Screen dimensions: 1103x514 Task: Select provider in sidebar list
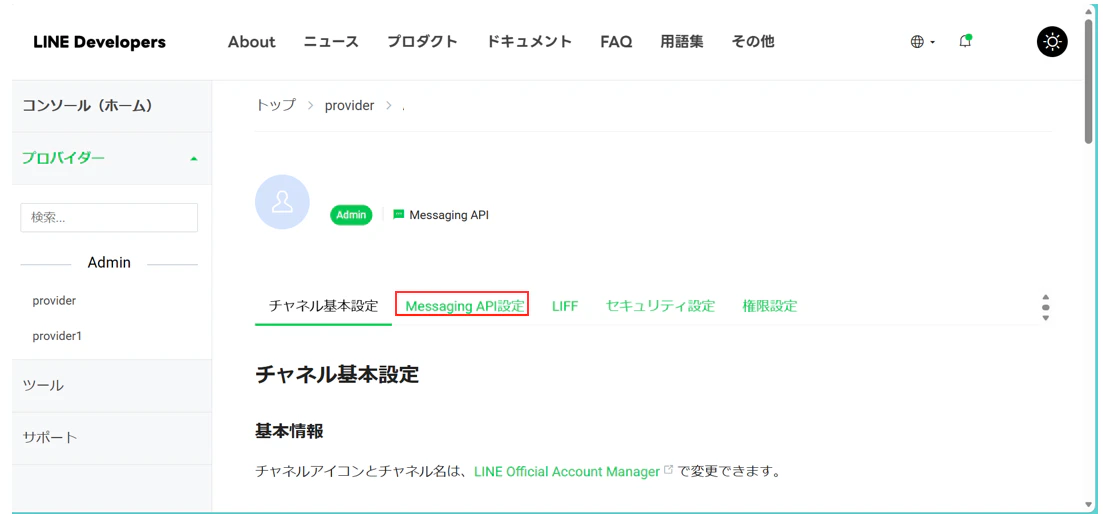click(54, 300)
